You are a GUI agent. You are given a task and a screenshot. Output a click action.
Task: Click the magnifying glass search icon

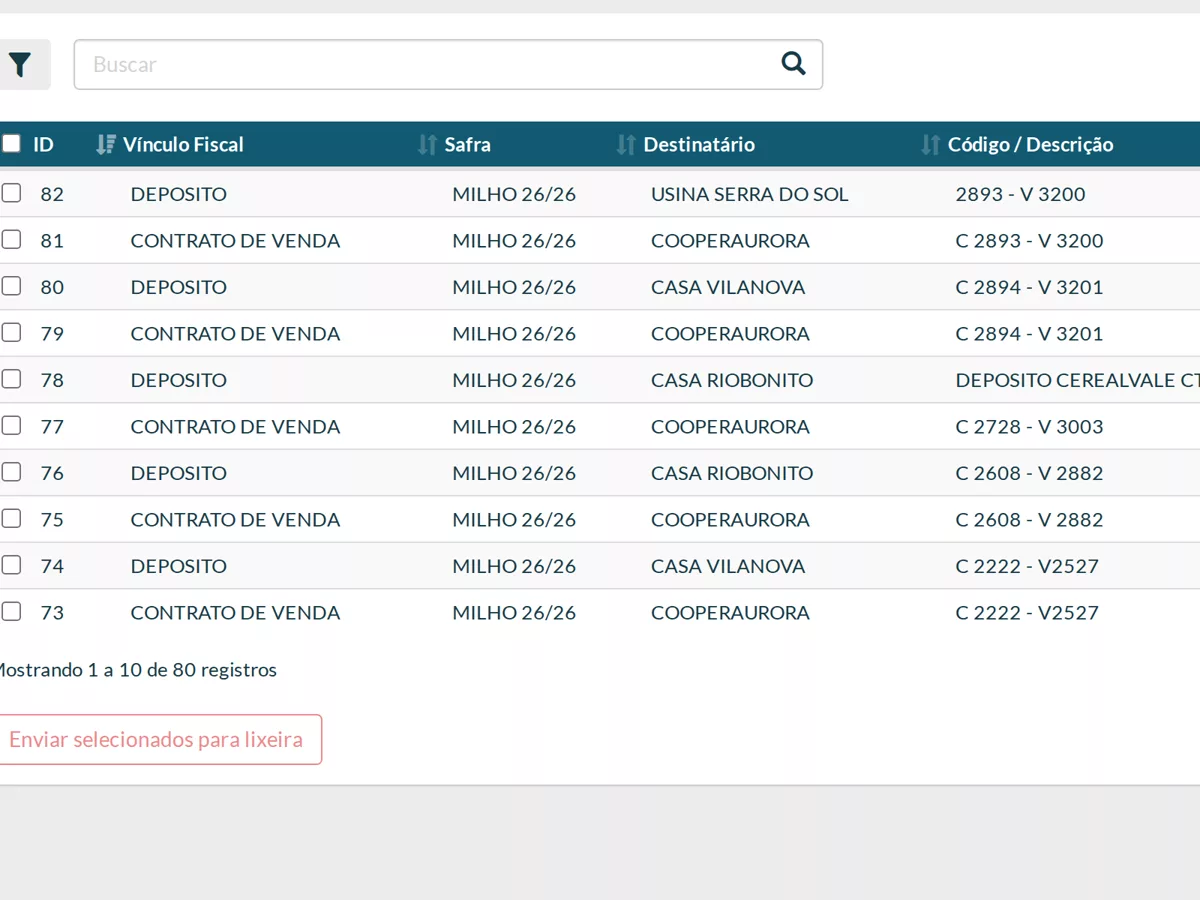pos(793,64)
